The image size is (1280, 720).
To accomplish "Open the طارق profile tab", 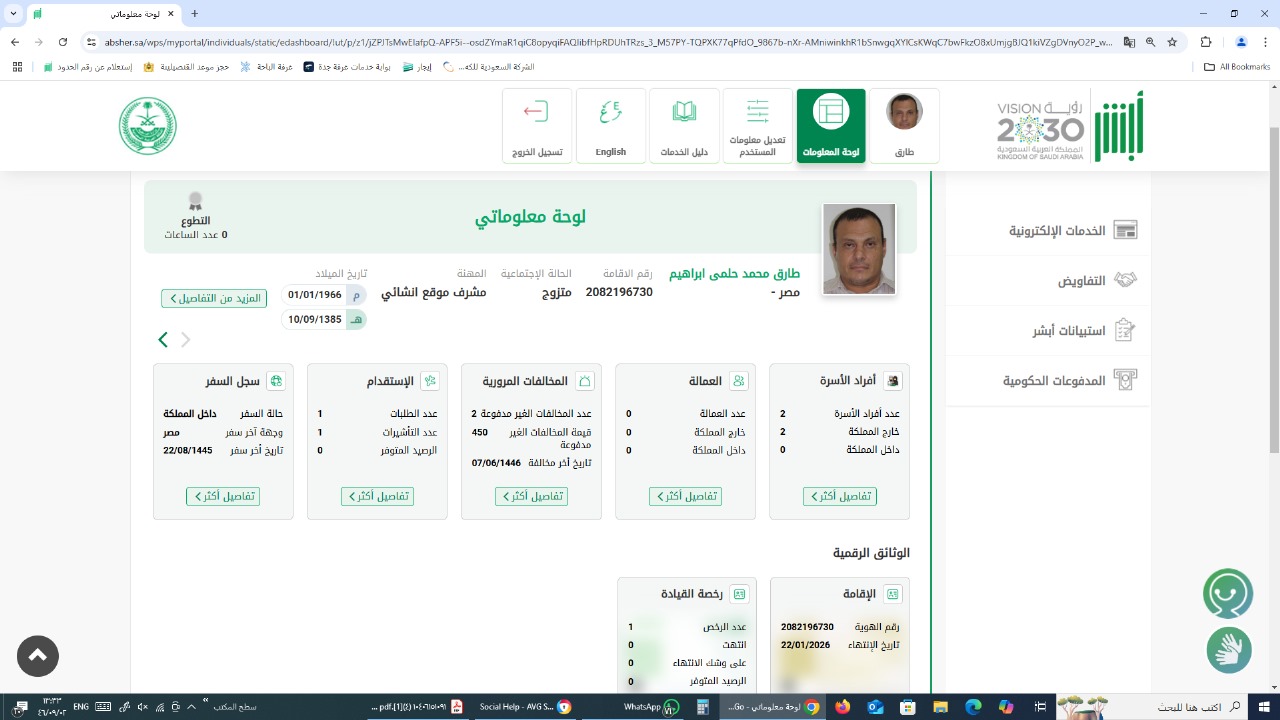I will (904, 125).
